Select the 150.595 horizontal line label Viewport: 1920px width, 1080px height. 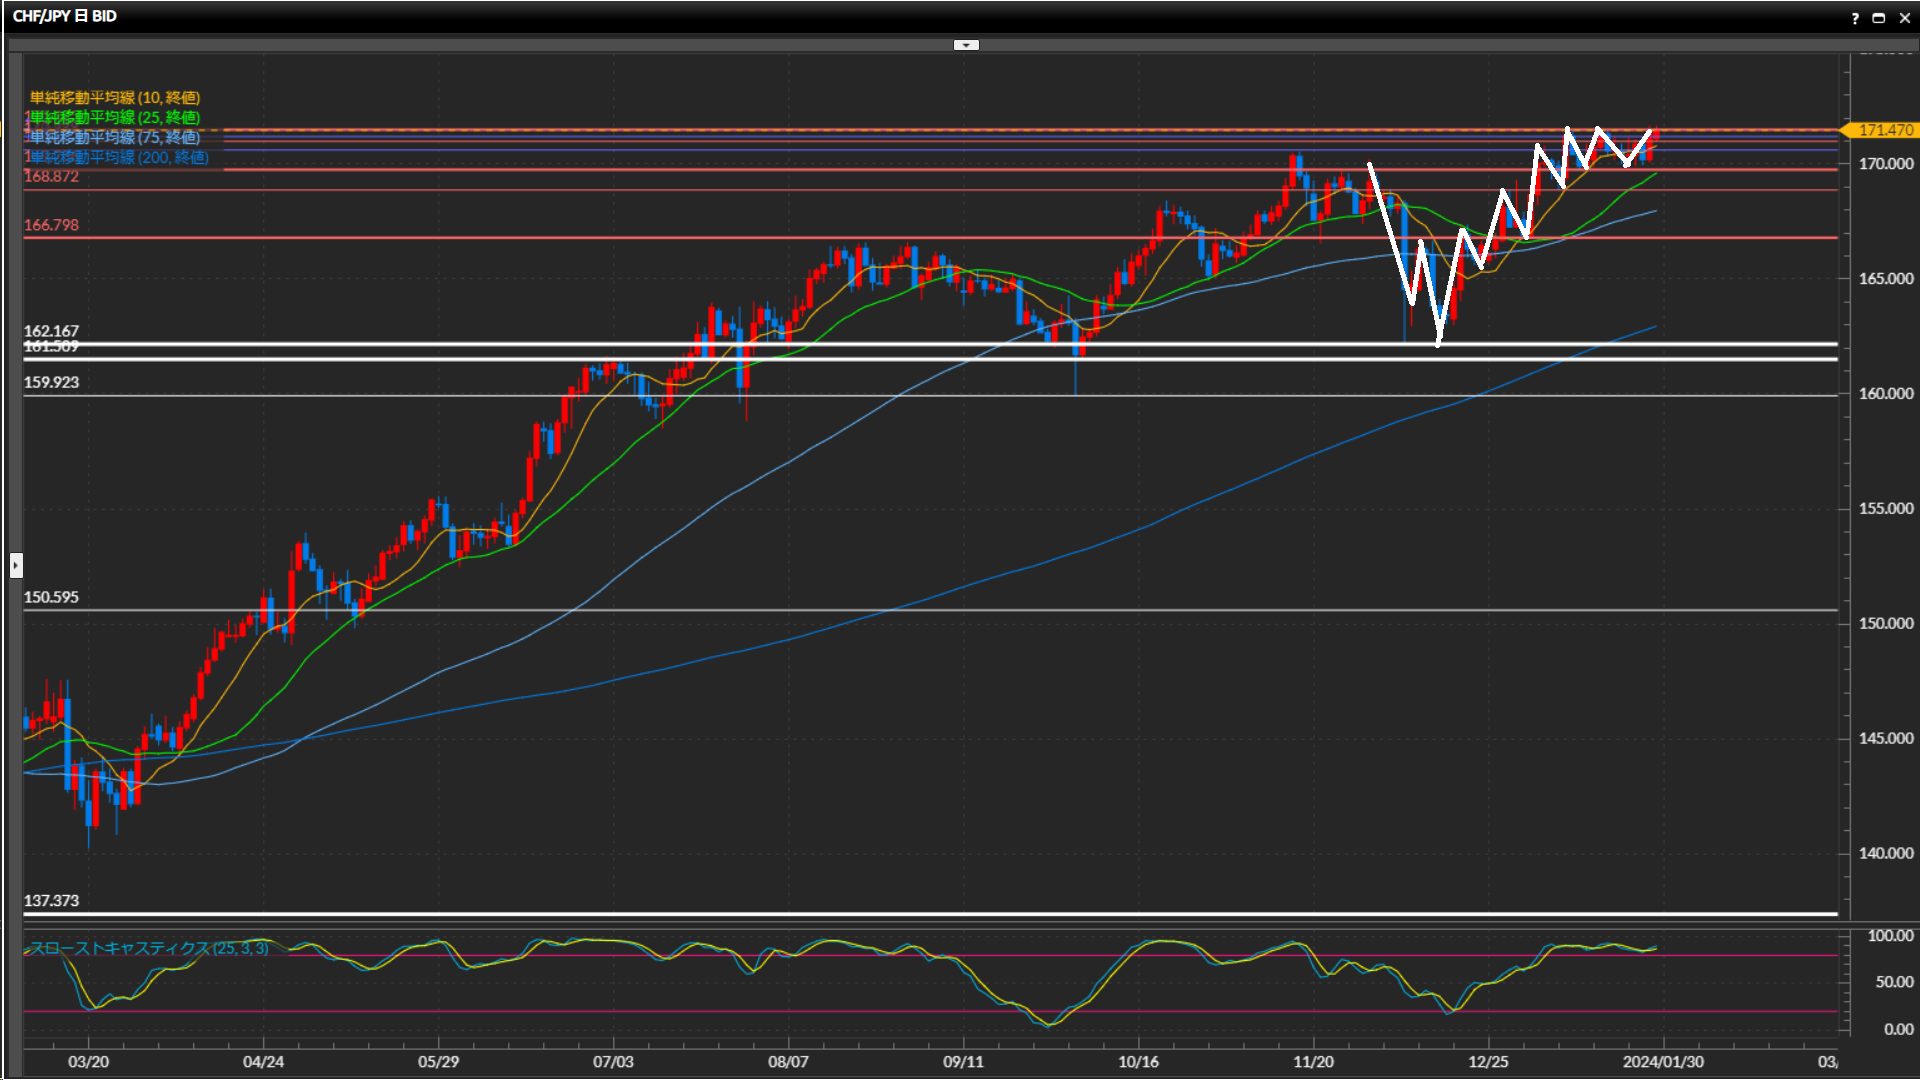pos(51,597)
